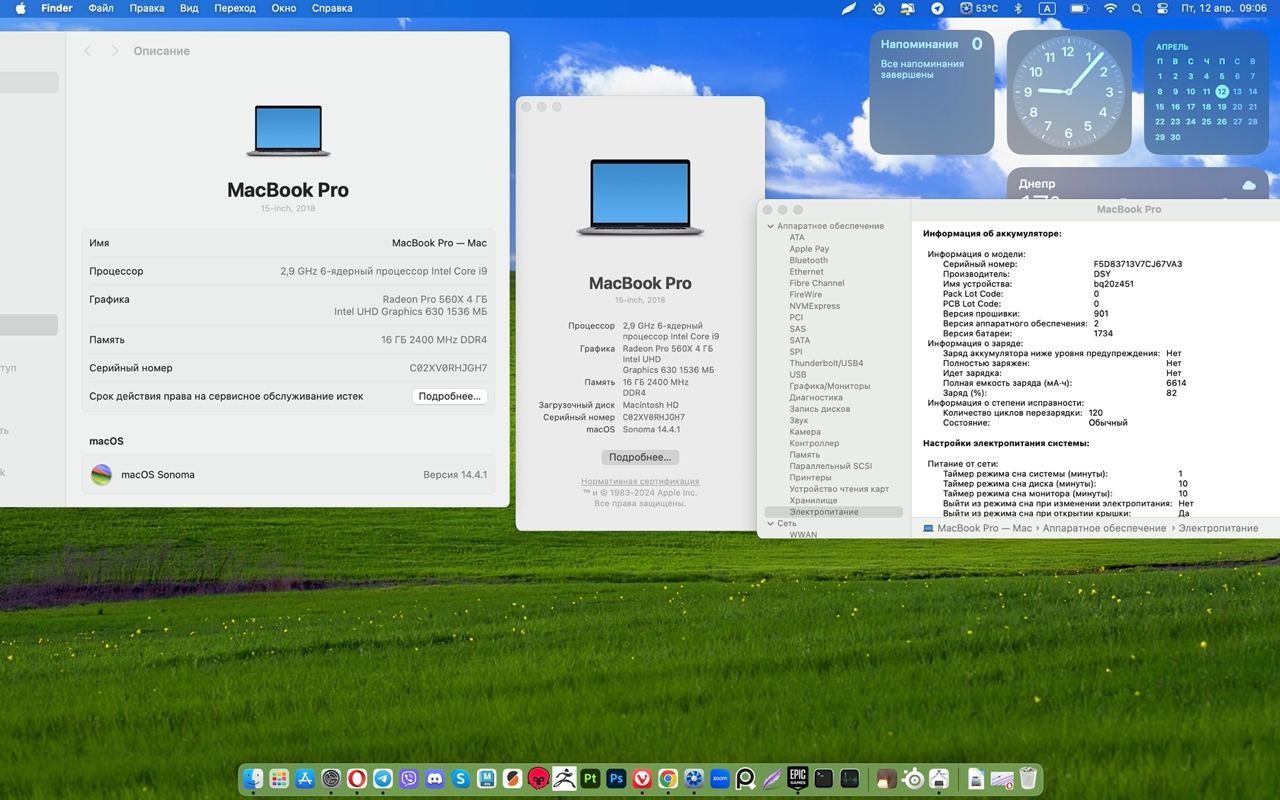Select Bluetooth in hardware list

pos(808,260)
